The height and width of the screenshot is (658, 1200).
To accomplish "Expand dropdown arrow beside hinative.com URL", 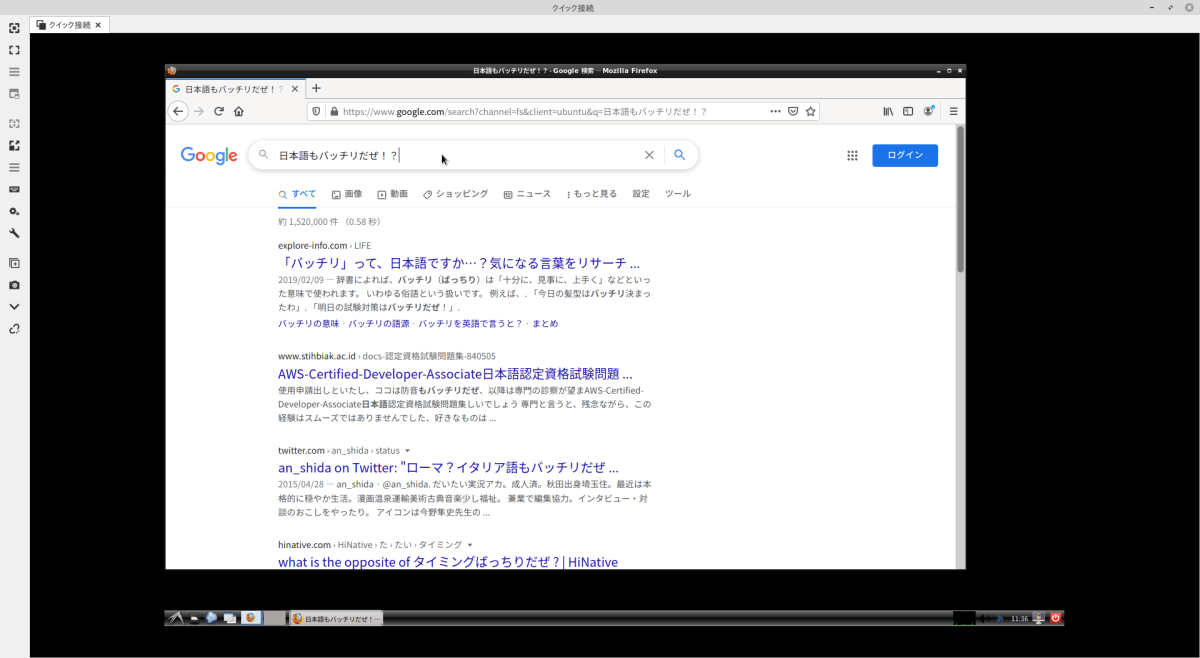I will 469,545.
